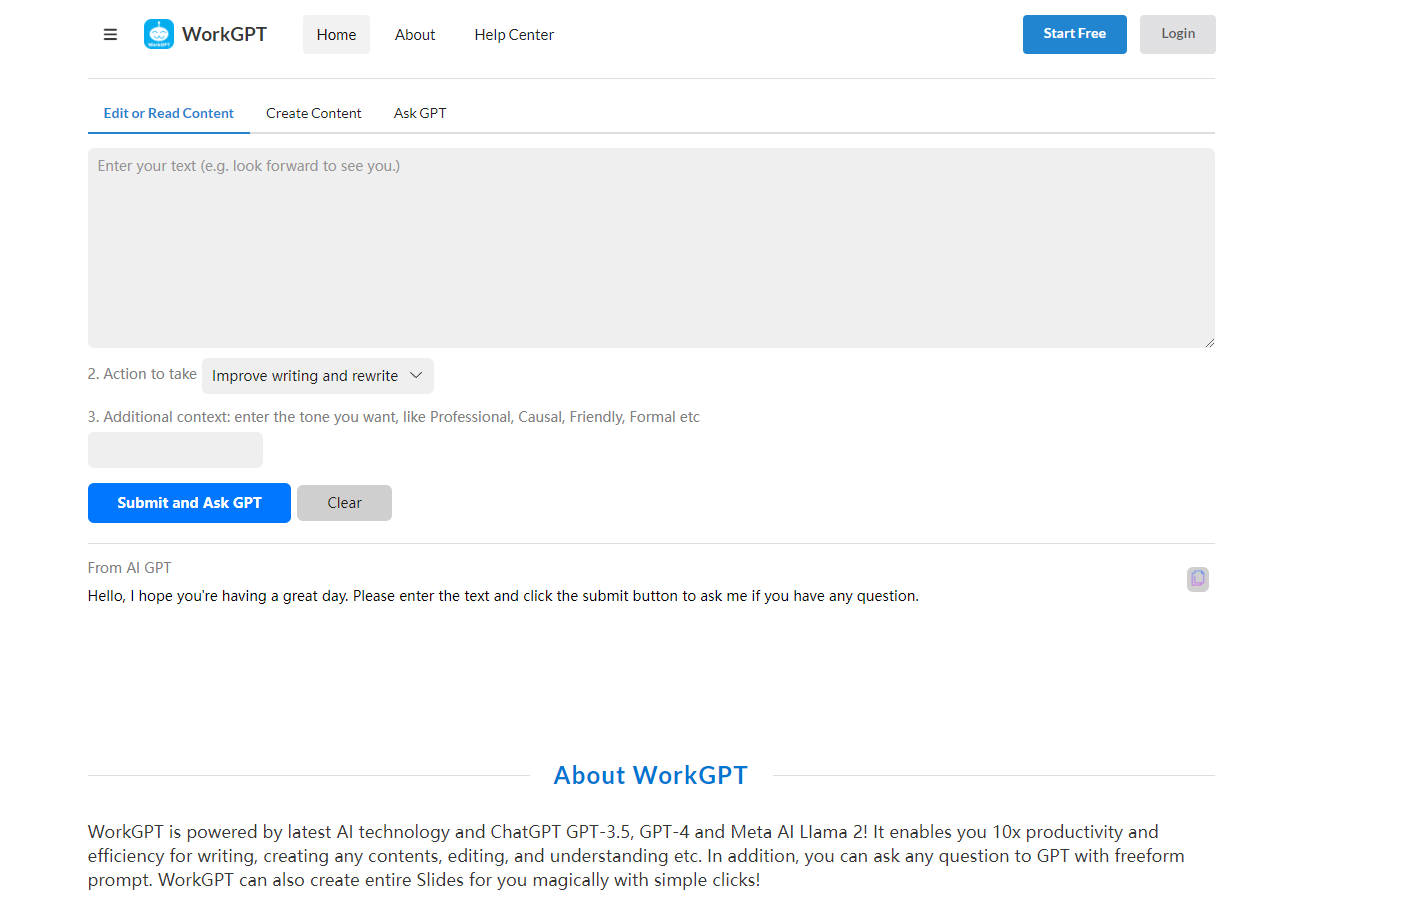Focus the 'Enter your text' text area
1416x908 pixels.
[x=650, y=248]
